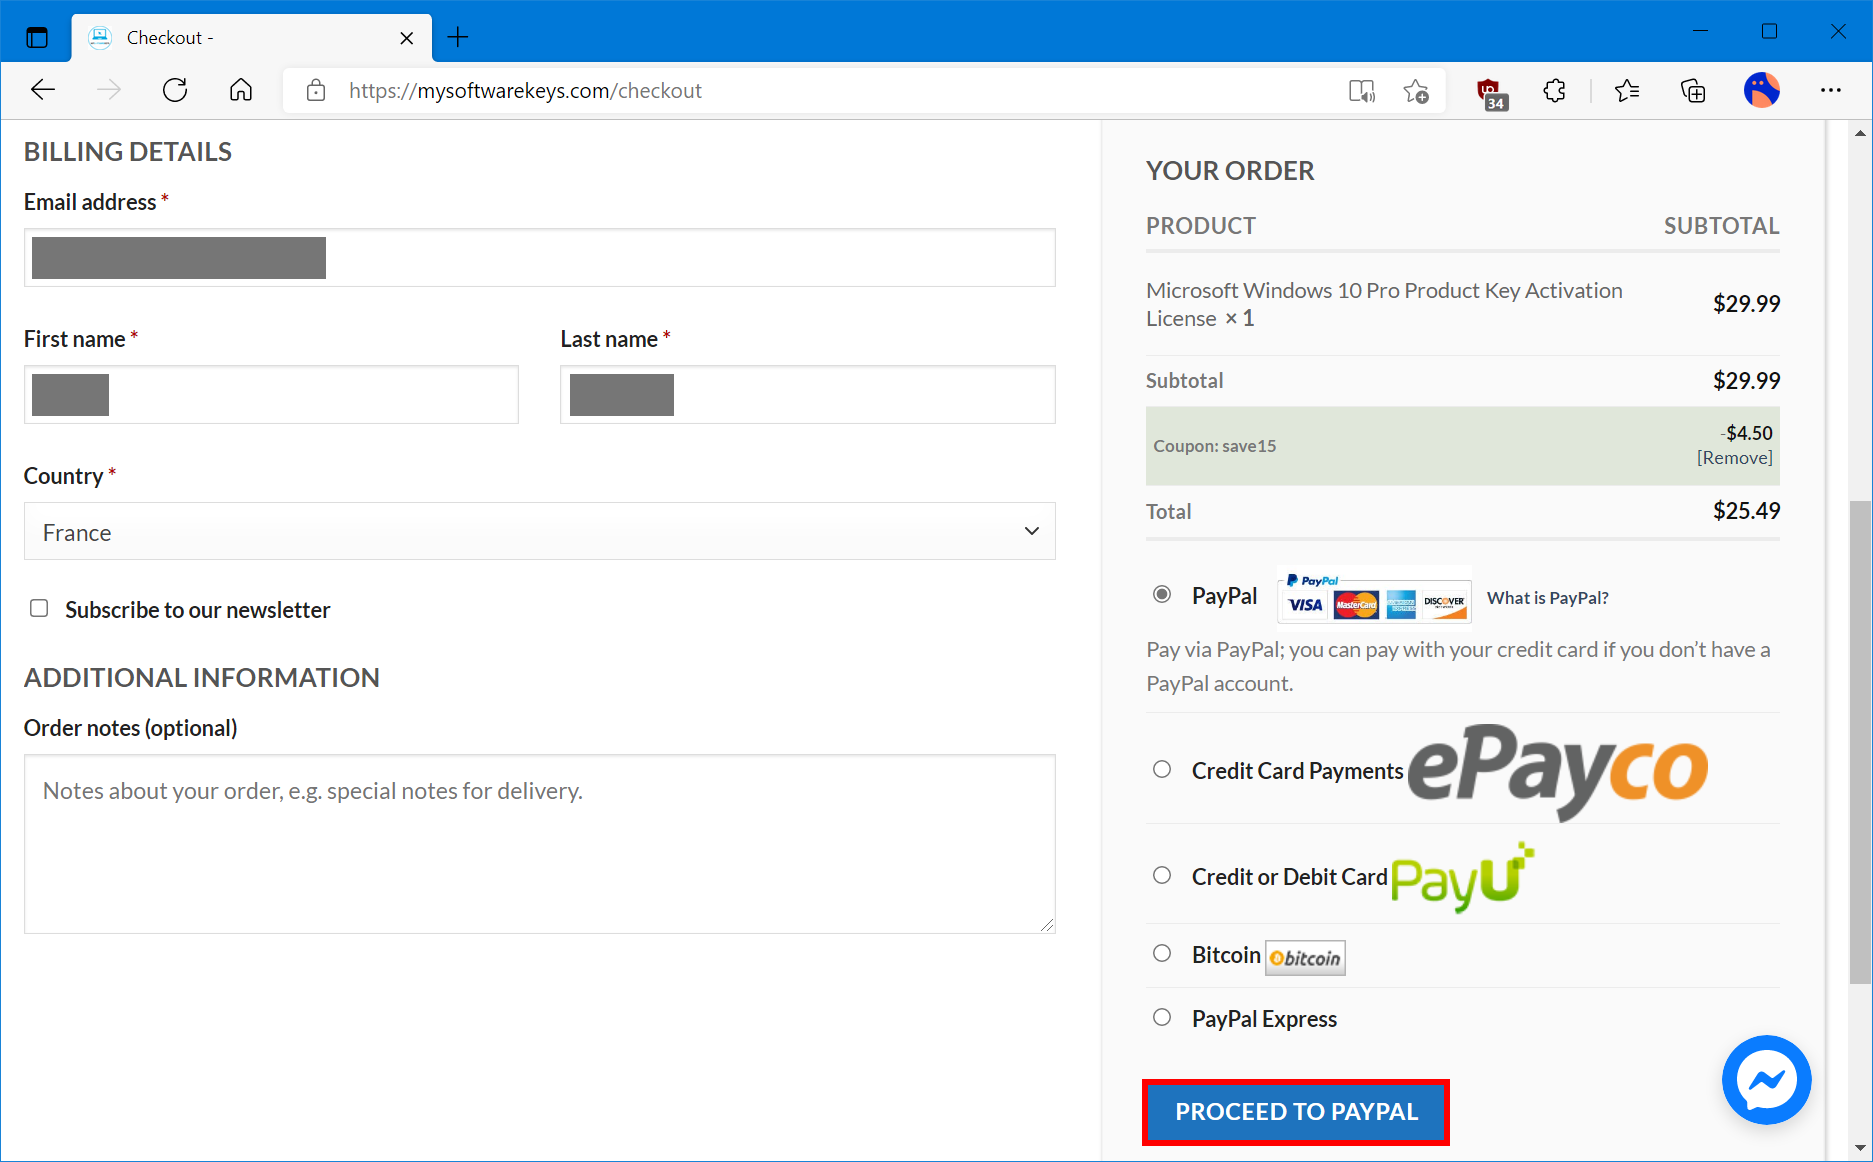1873x1162 pixels.
Task: Add this page to favorites
Action: pyautogui.click(x=1416, y=91)
